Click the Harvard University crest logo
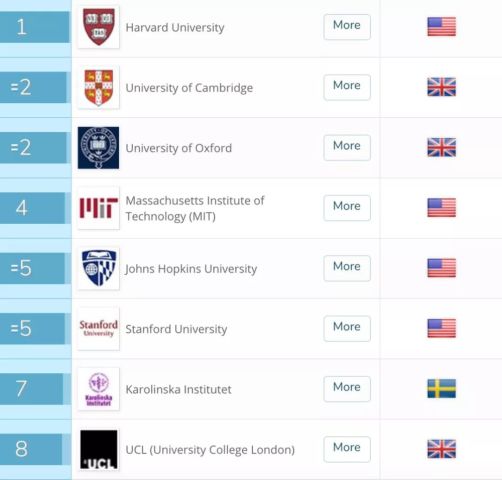The image size is (502, 480). click(x=98, y=27)
